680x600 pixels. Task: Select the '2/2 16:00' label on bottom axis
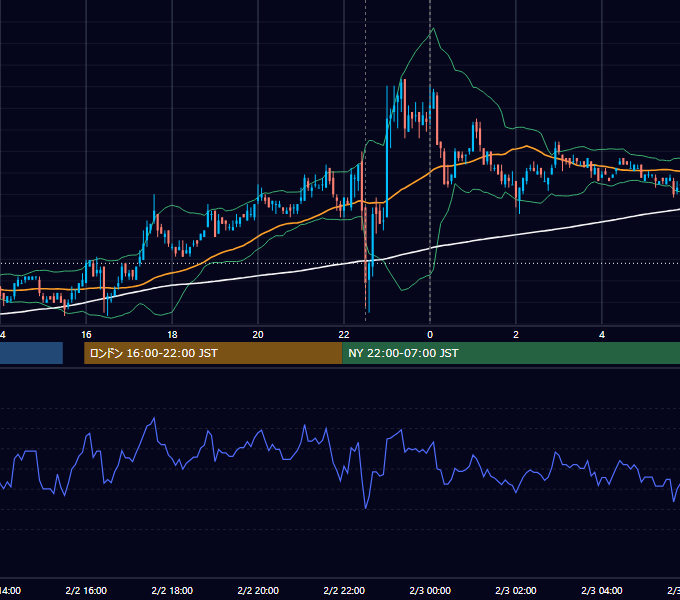[86, 590]
